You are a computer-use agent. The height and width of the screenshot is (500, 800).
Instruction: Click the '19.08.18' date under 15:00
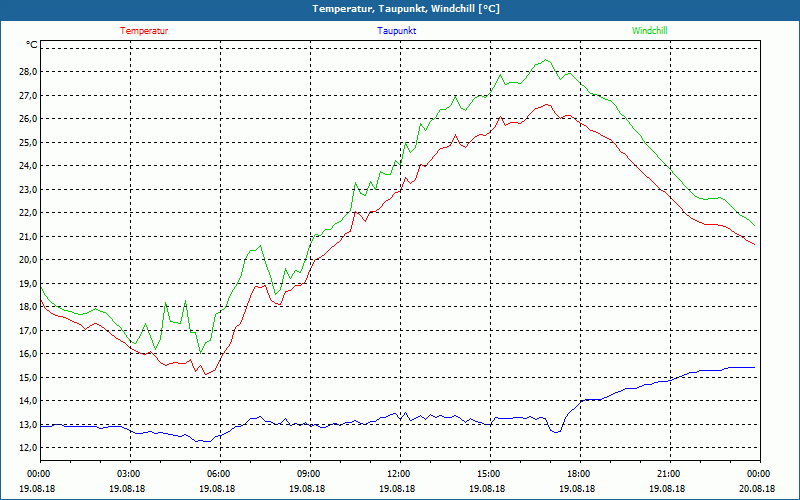tap(487, 488)
